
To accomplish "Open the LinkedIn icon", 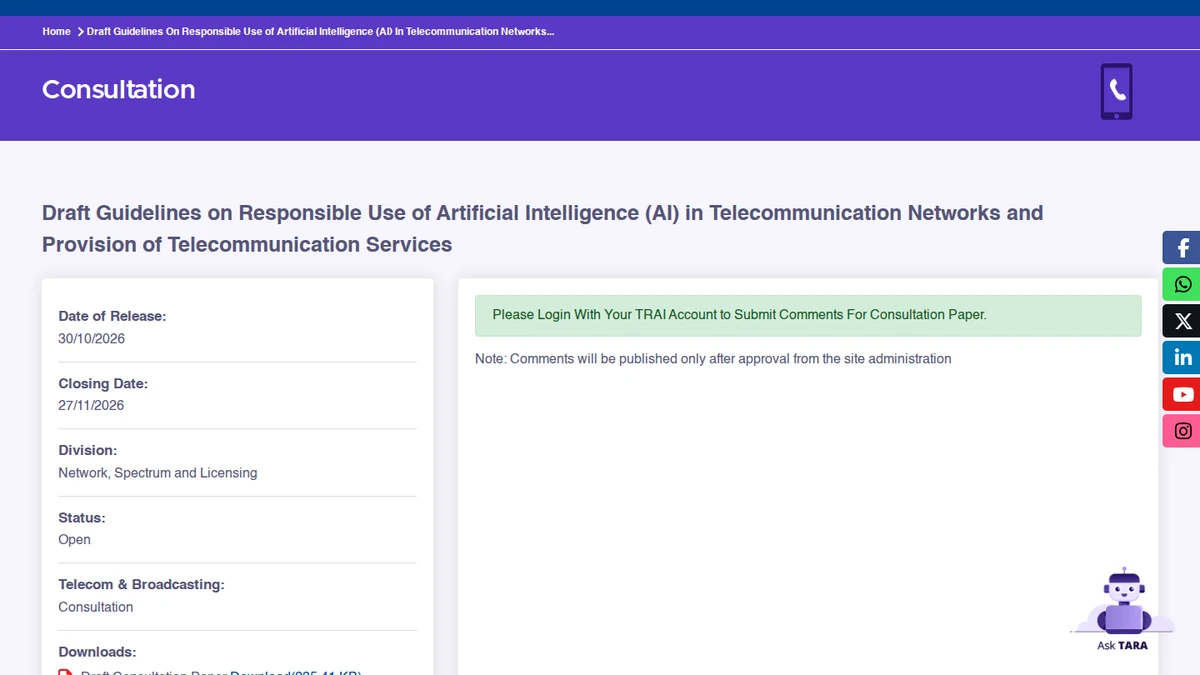I will coord(1182,358).
